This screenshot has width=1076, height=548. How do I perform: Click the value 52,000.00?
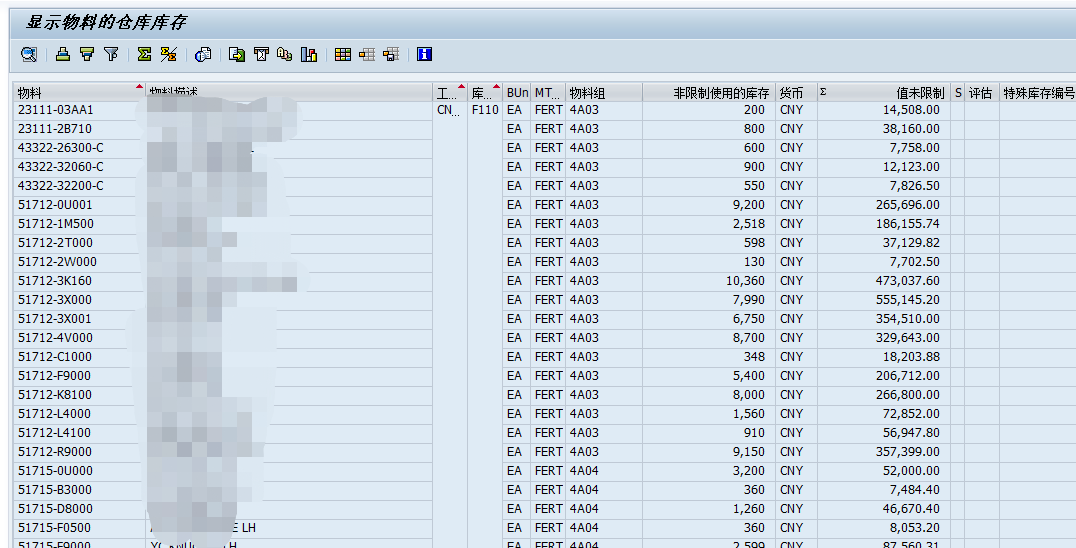[911, 471]
